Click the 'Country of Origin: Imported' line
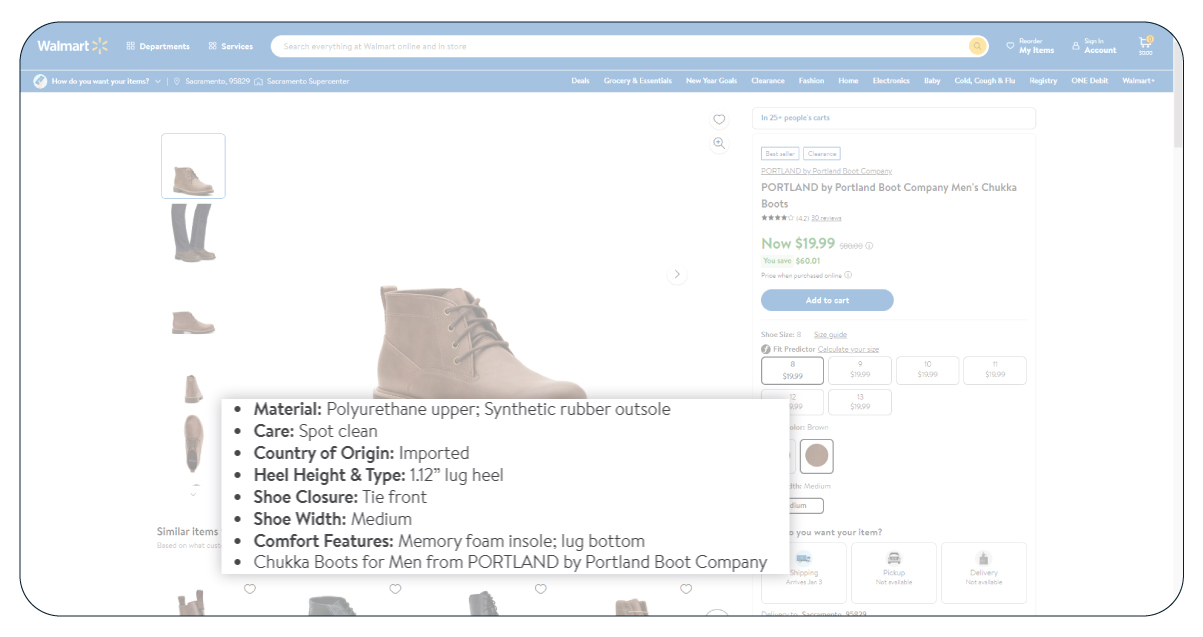 [x=361, y=453]
